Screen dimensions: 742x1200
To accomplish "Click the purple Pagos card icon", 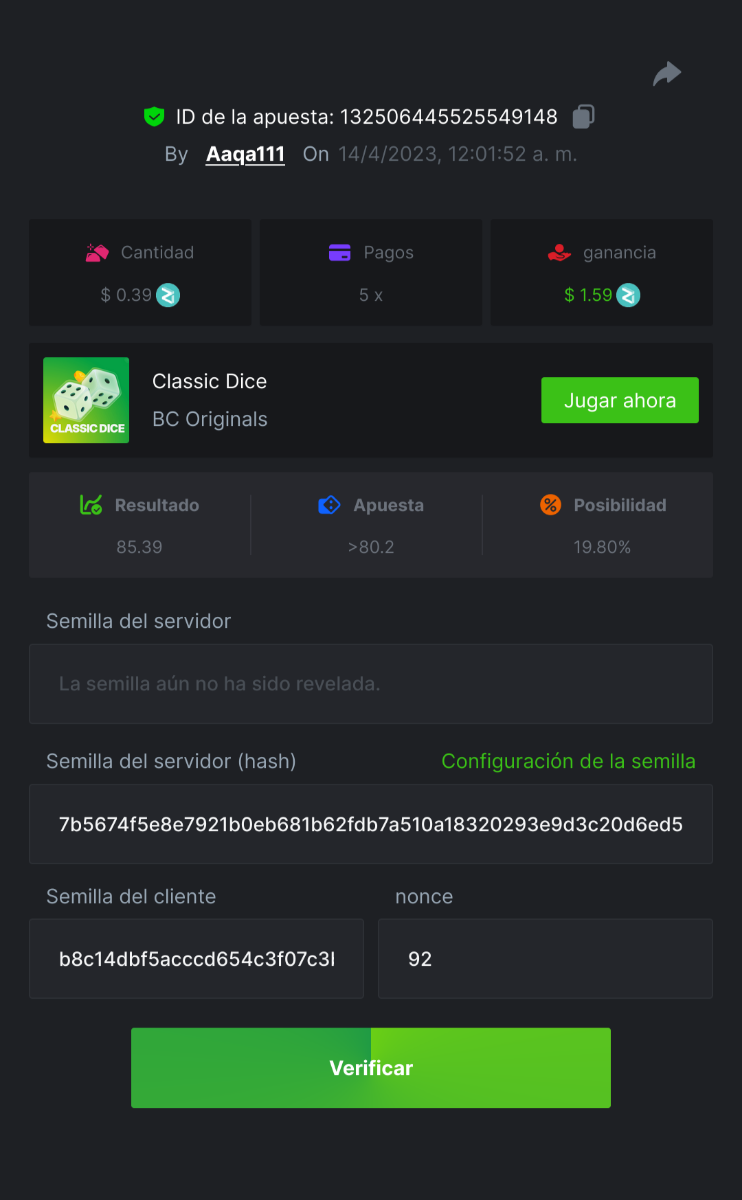I will tap(340, 253).
